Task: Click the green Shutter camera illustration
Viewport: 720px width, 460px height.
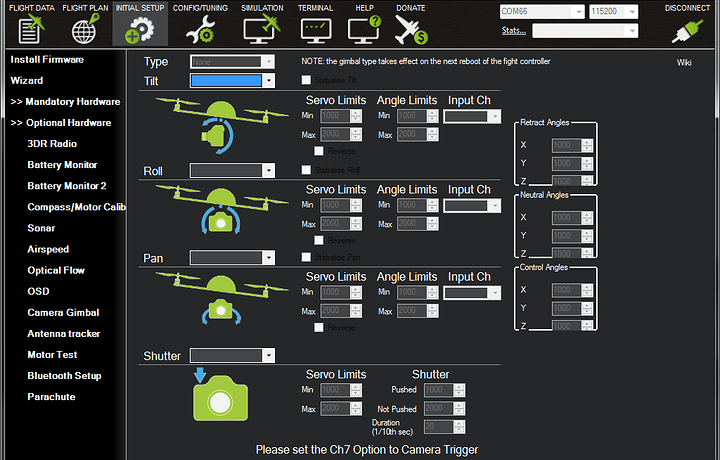Action: pyautogui.click(x=220, y=398)
